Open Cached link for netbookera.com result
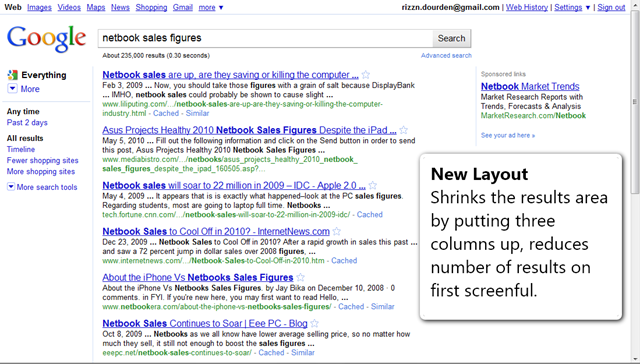The width and height of the screenshot is (640, 364). (x=351, y=306)
